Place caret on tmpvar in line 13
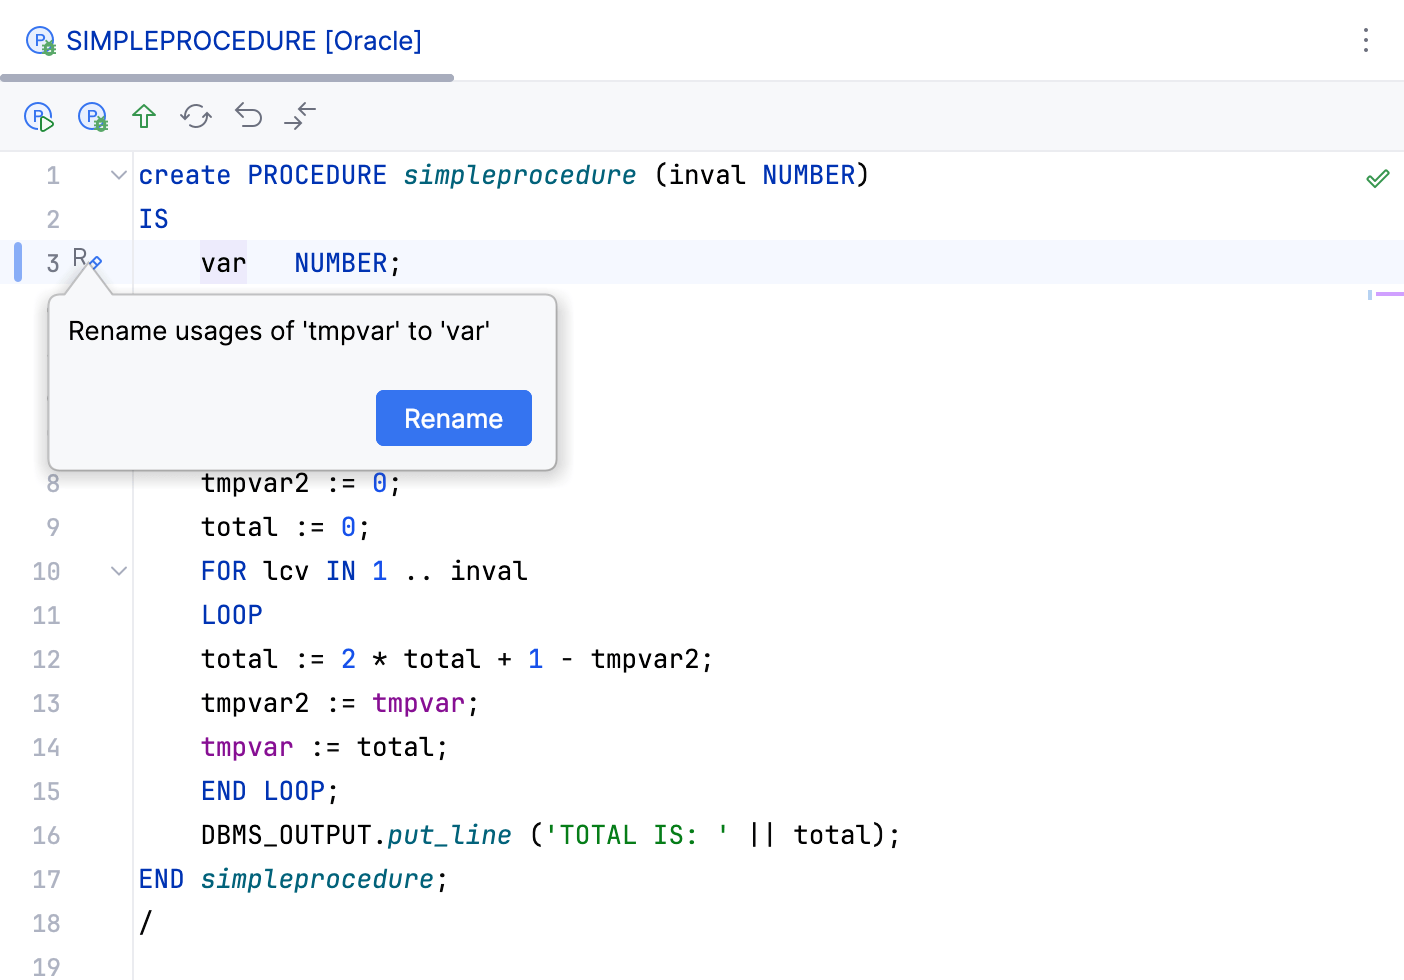The image size is (1404, 980). pos(418,703)
